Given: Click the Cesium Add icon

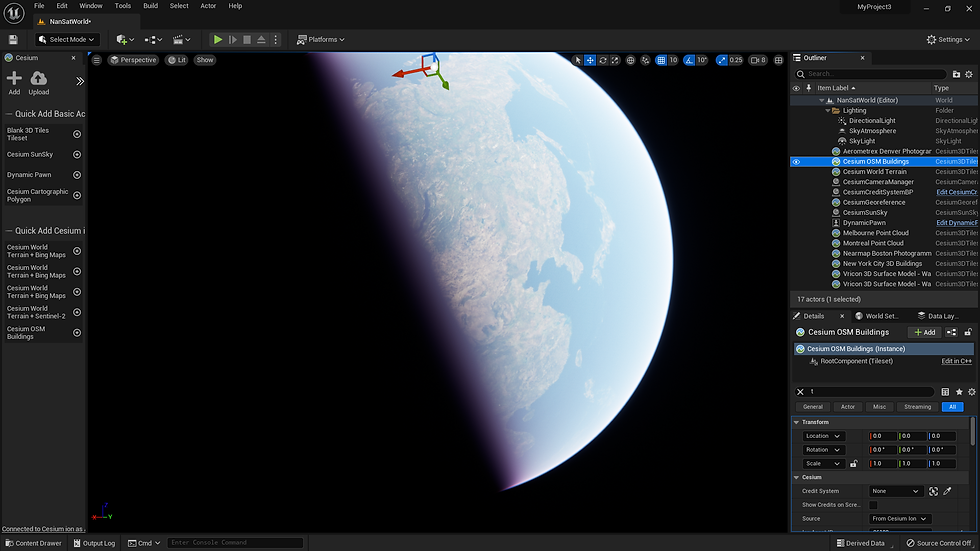Looking at the screenshot, I should pos(14,82).
